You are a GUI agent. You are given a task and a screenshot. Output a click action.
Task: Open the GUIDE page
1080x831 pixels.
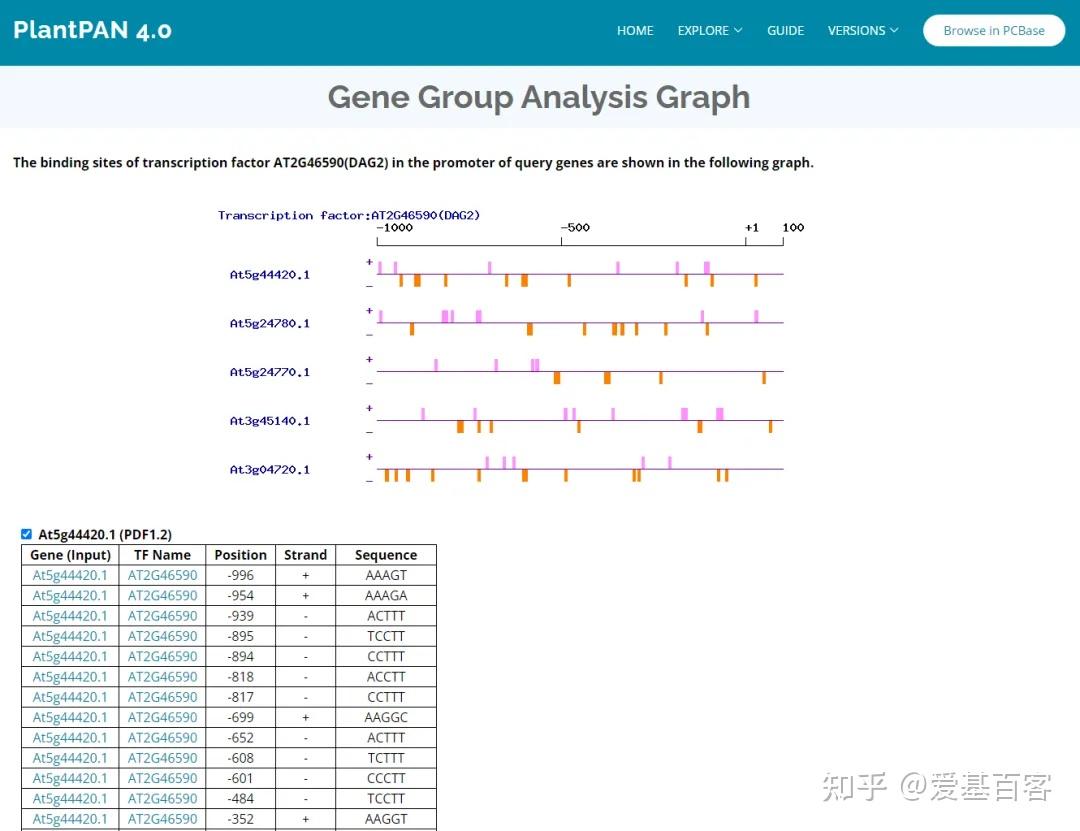[785, 30]
